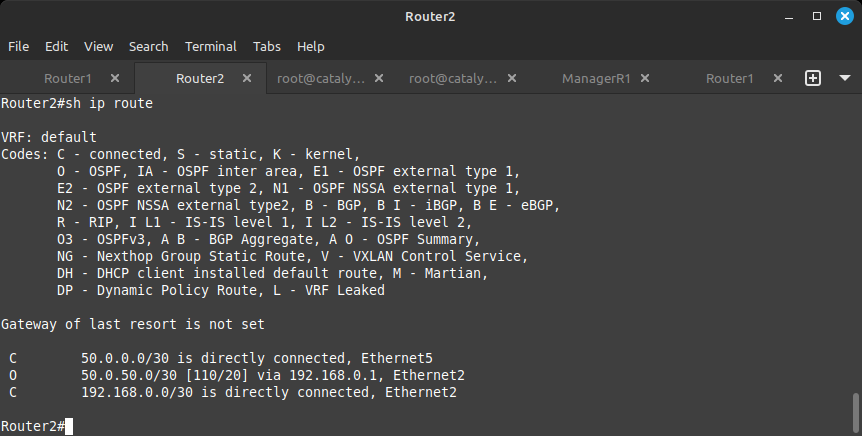Click the terminal vertical scrollbar

pos(855,413)
